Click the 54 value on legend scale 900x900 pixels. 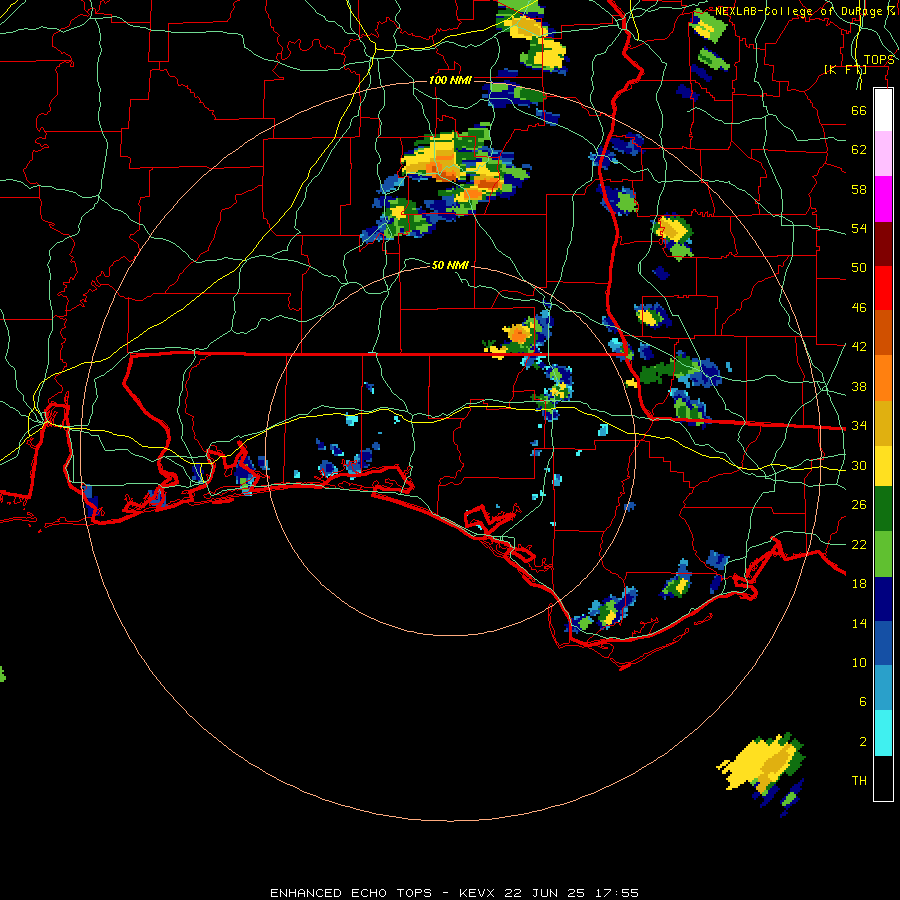859,228
